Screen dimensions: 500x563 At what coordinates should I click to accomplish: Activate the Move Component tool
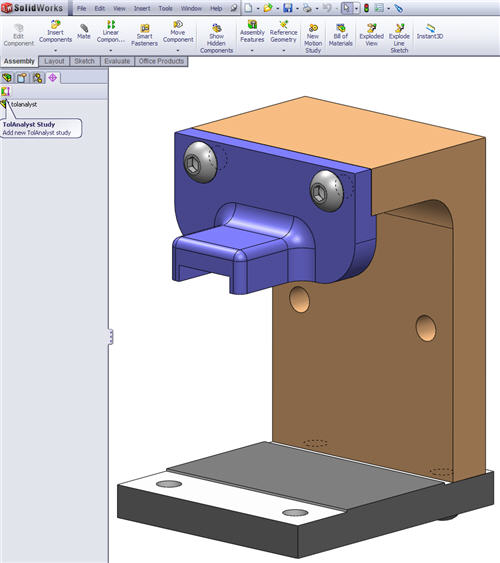coord(178,32)
